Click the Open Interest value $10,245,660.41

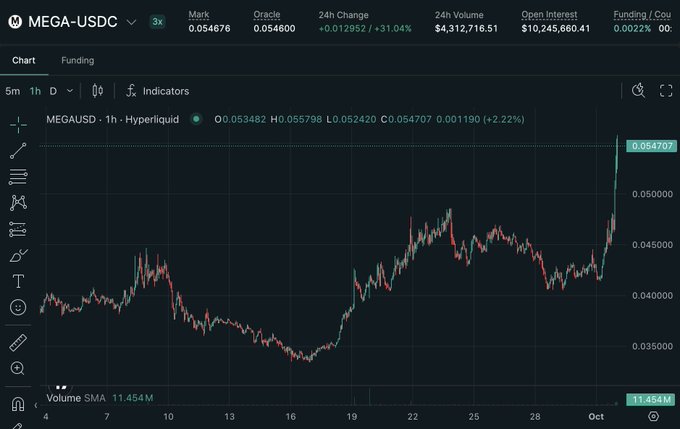tap(556, 29)
